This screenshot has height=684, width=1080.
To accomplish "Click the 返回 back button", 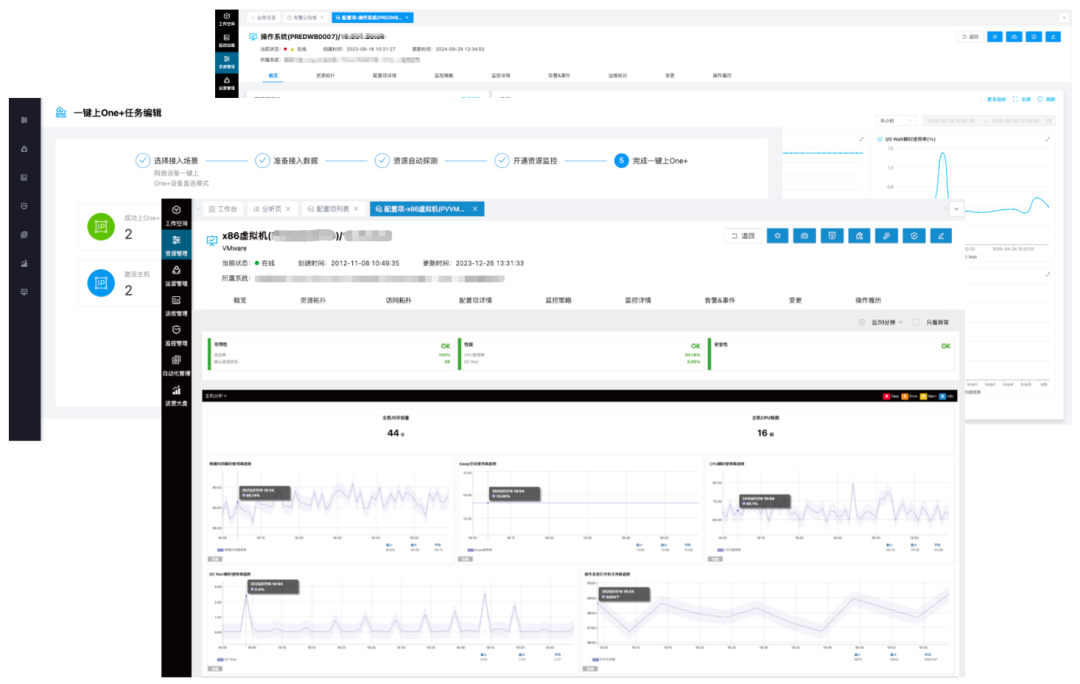I will pyautogui.click(x=743, y=236).
